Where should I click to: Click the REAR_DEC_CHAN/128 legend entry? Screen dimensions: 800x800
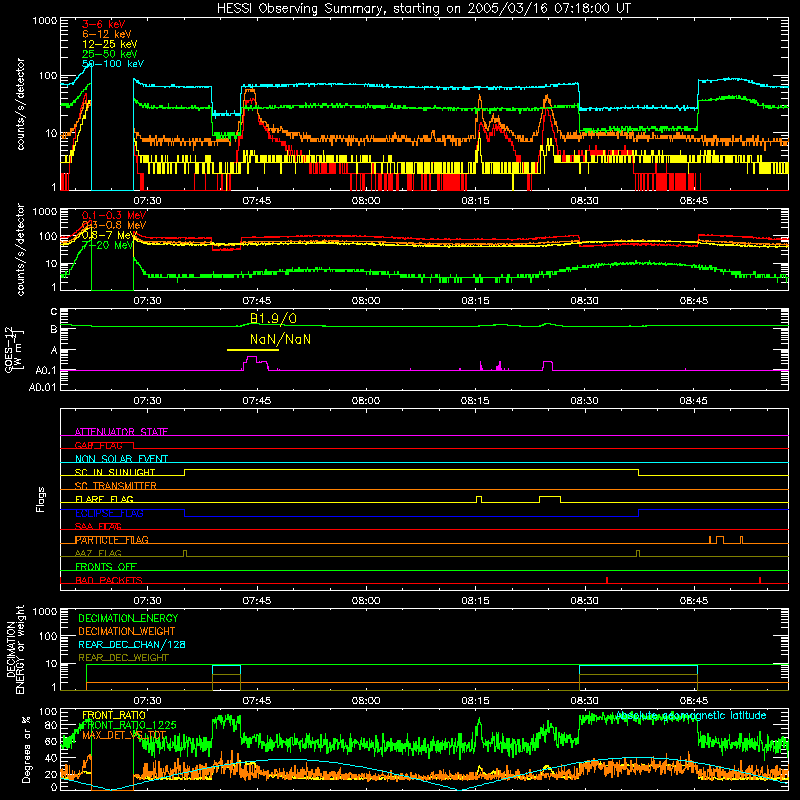(x=132, y=645)
